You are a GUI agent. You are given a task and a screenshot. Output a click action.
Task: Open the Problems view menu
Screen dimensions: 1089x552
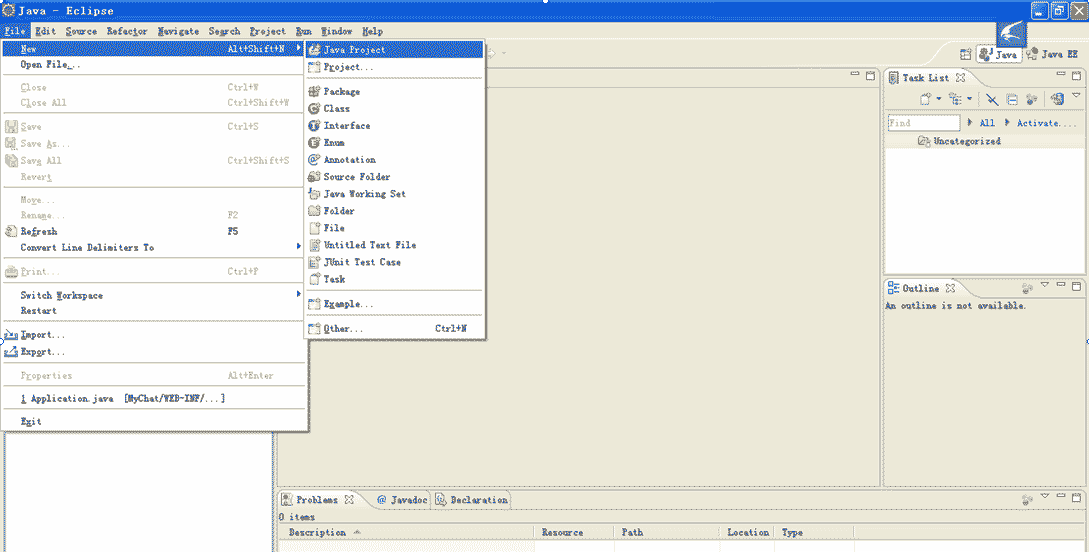click(1045, 496)
